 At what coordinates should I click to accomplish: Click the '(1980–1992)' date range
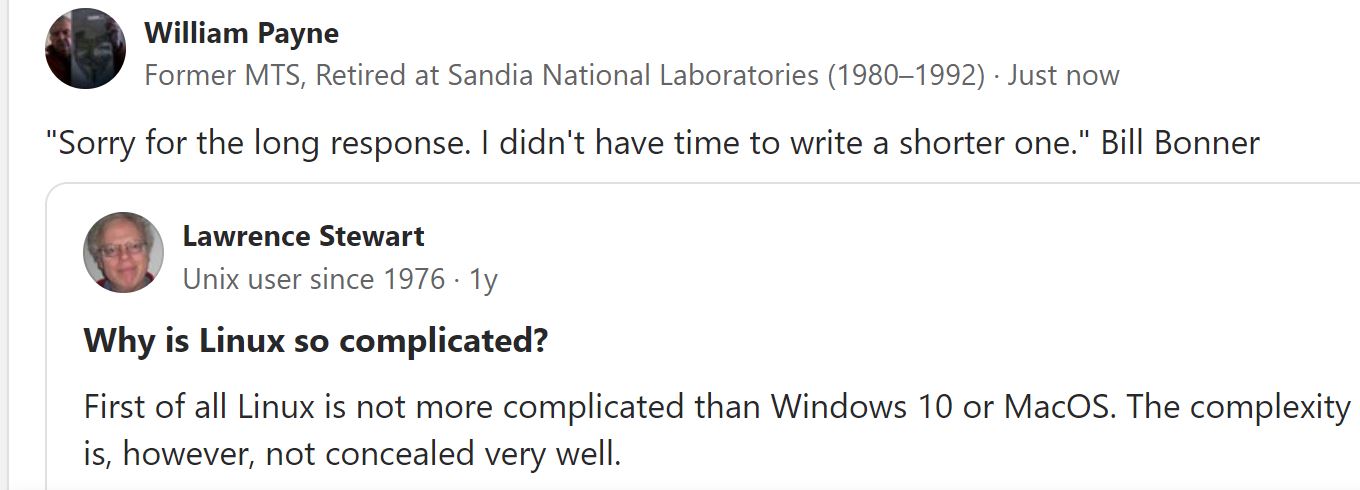coord(906,75)
